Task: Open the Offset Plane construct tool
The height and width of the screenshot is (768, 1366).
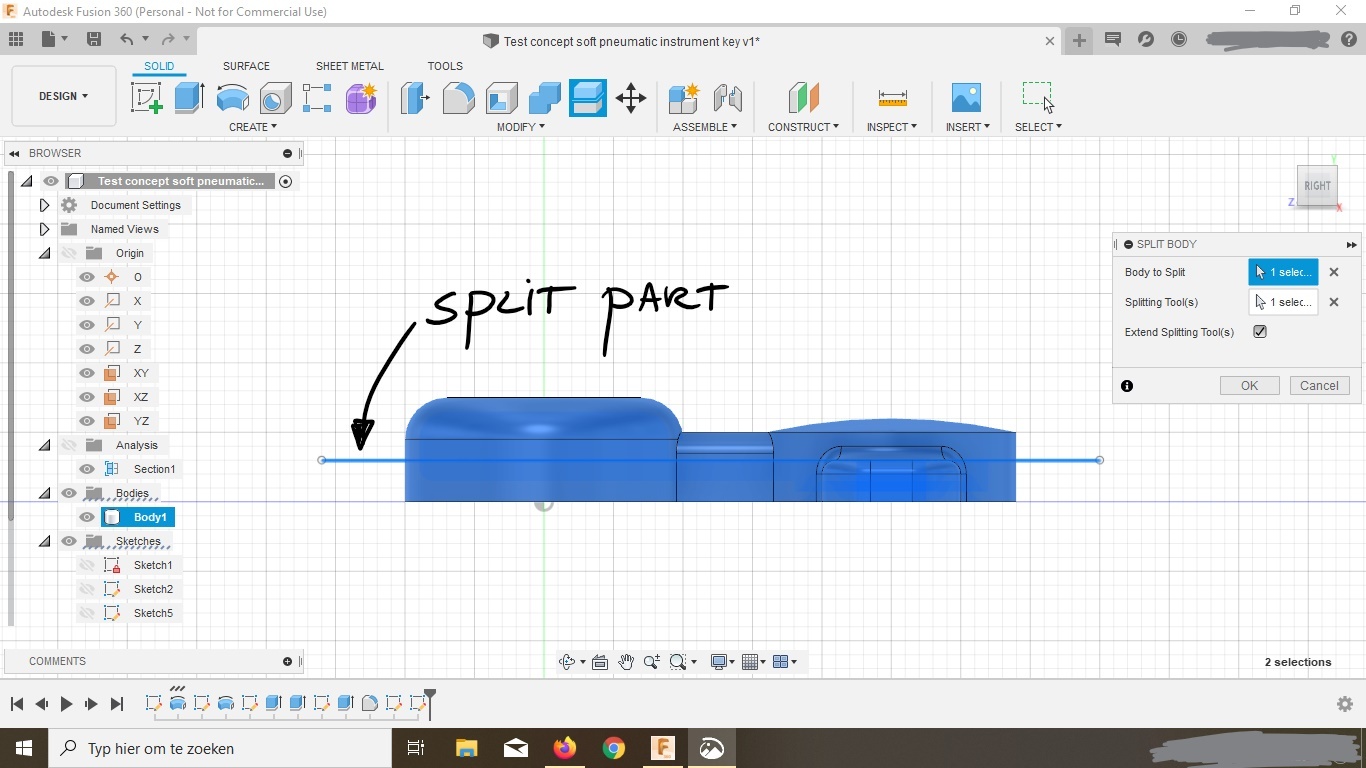Action: point(803,98)
